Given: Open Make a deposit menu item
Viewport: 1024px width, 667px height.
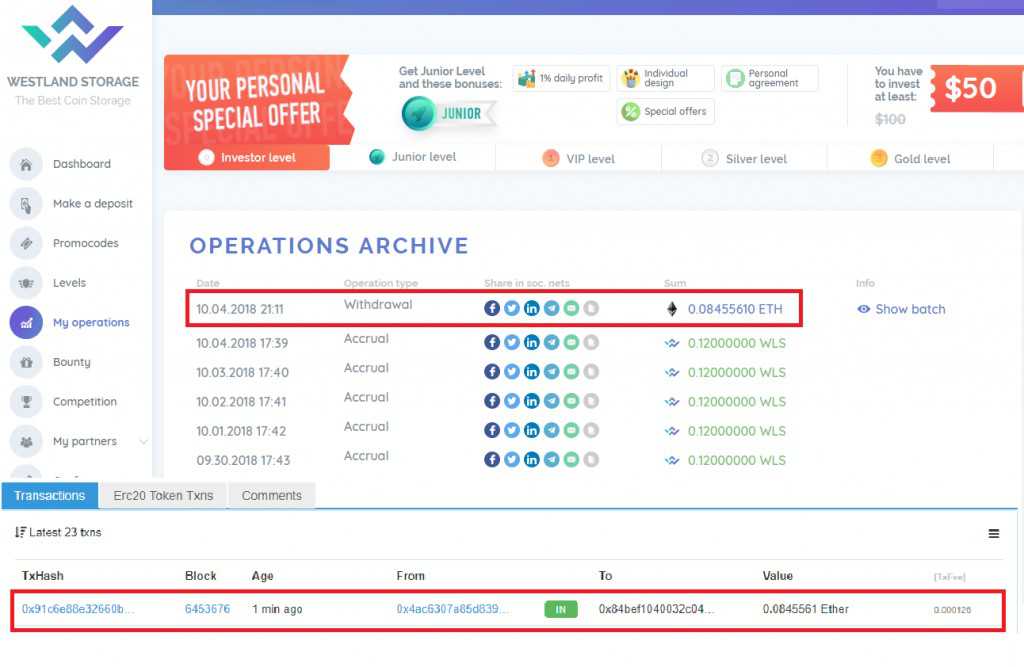Looking at the screenshot, I should (x=93, y=204).
